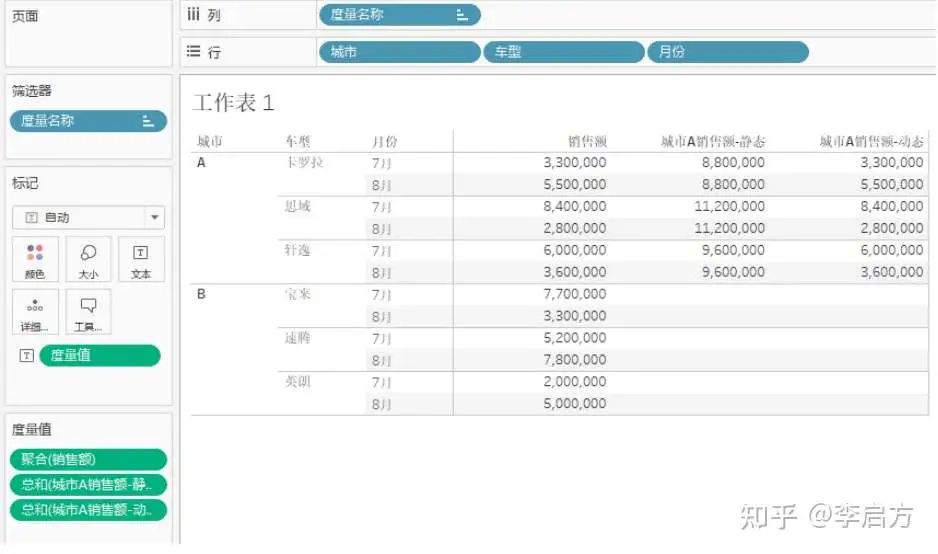Select the 度量值 pill on marks card
The image size is (938, 554).
pos(100,356)
